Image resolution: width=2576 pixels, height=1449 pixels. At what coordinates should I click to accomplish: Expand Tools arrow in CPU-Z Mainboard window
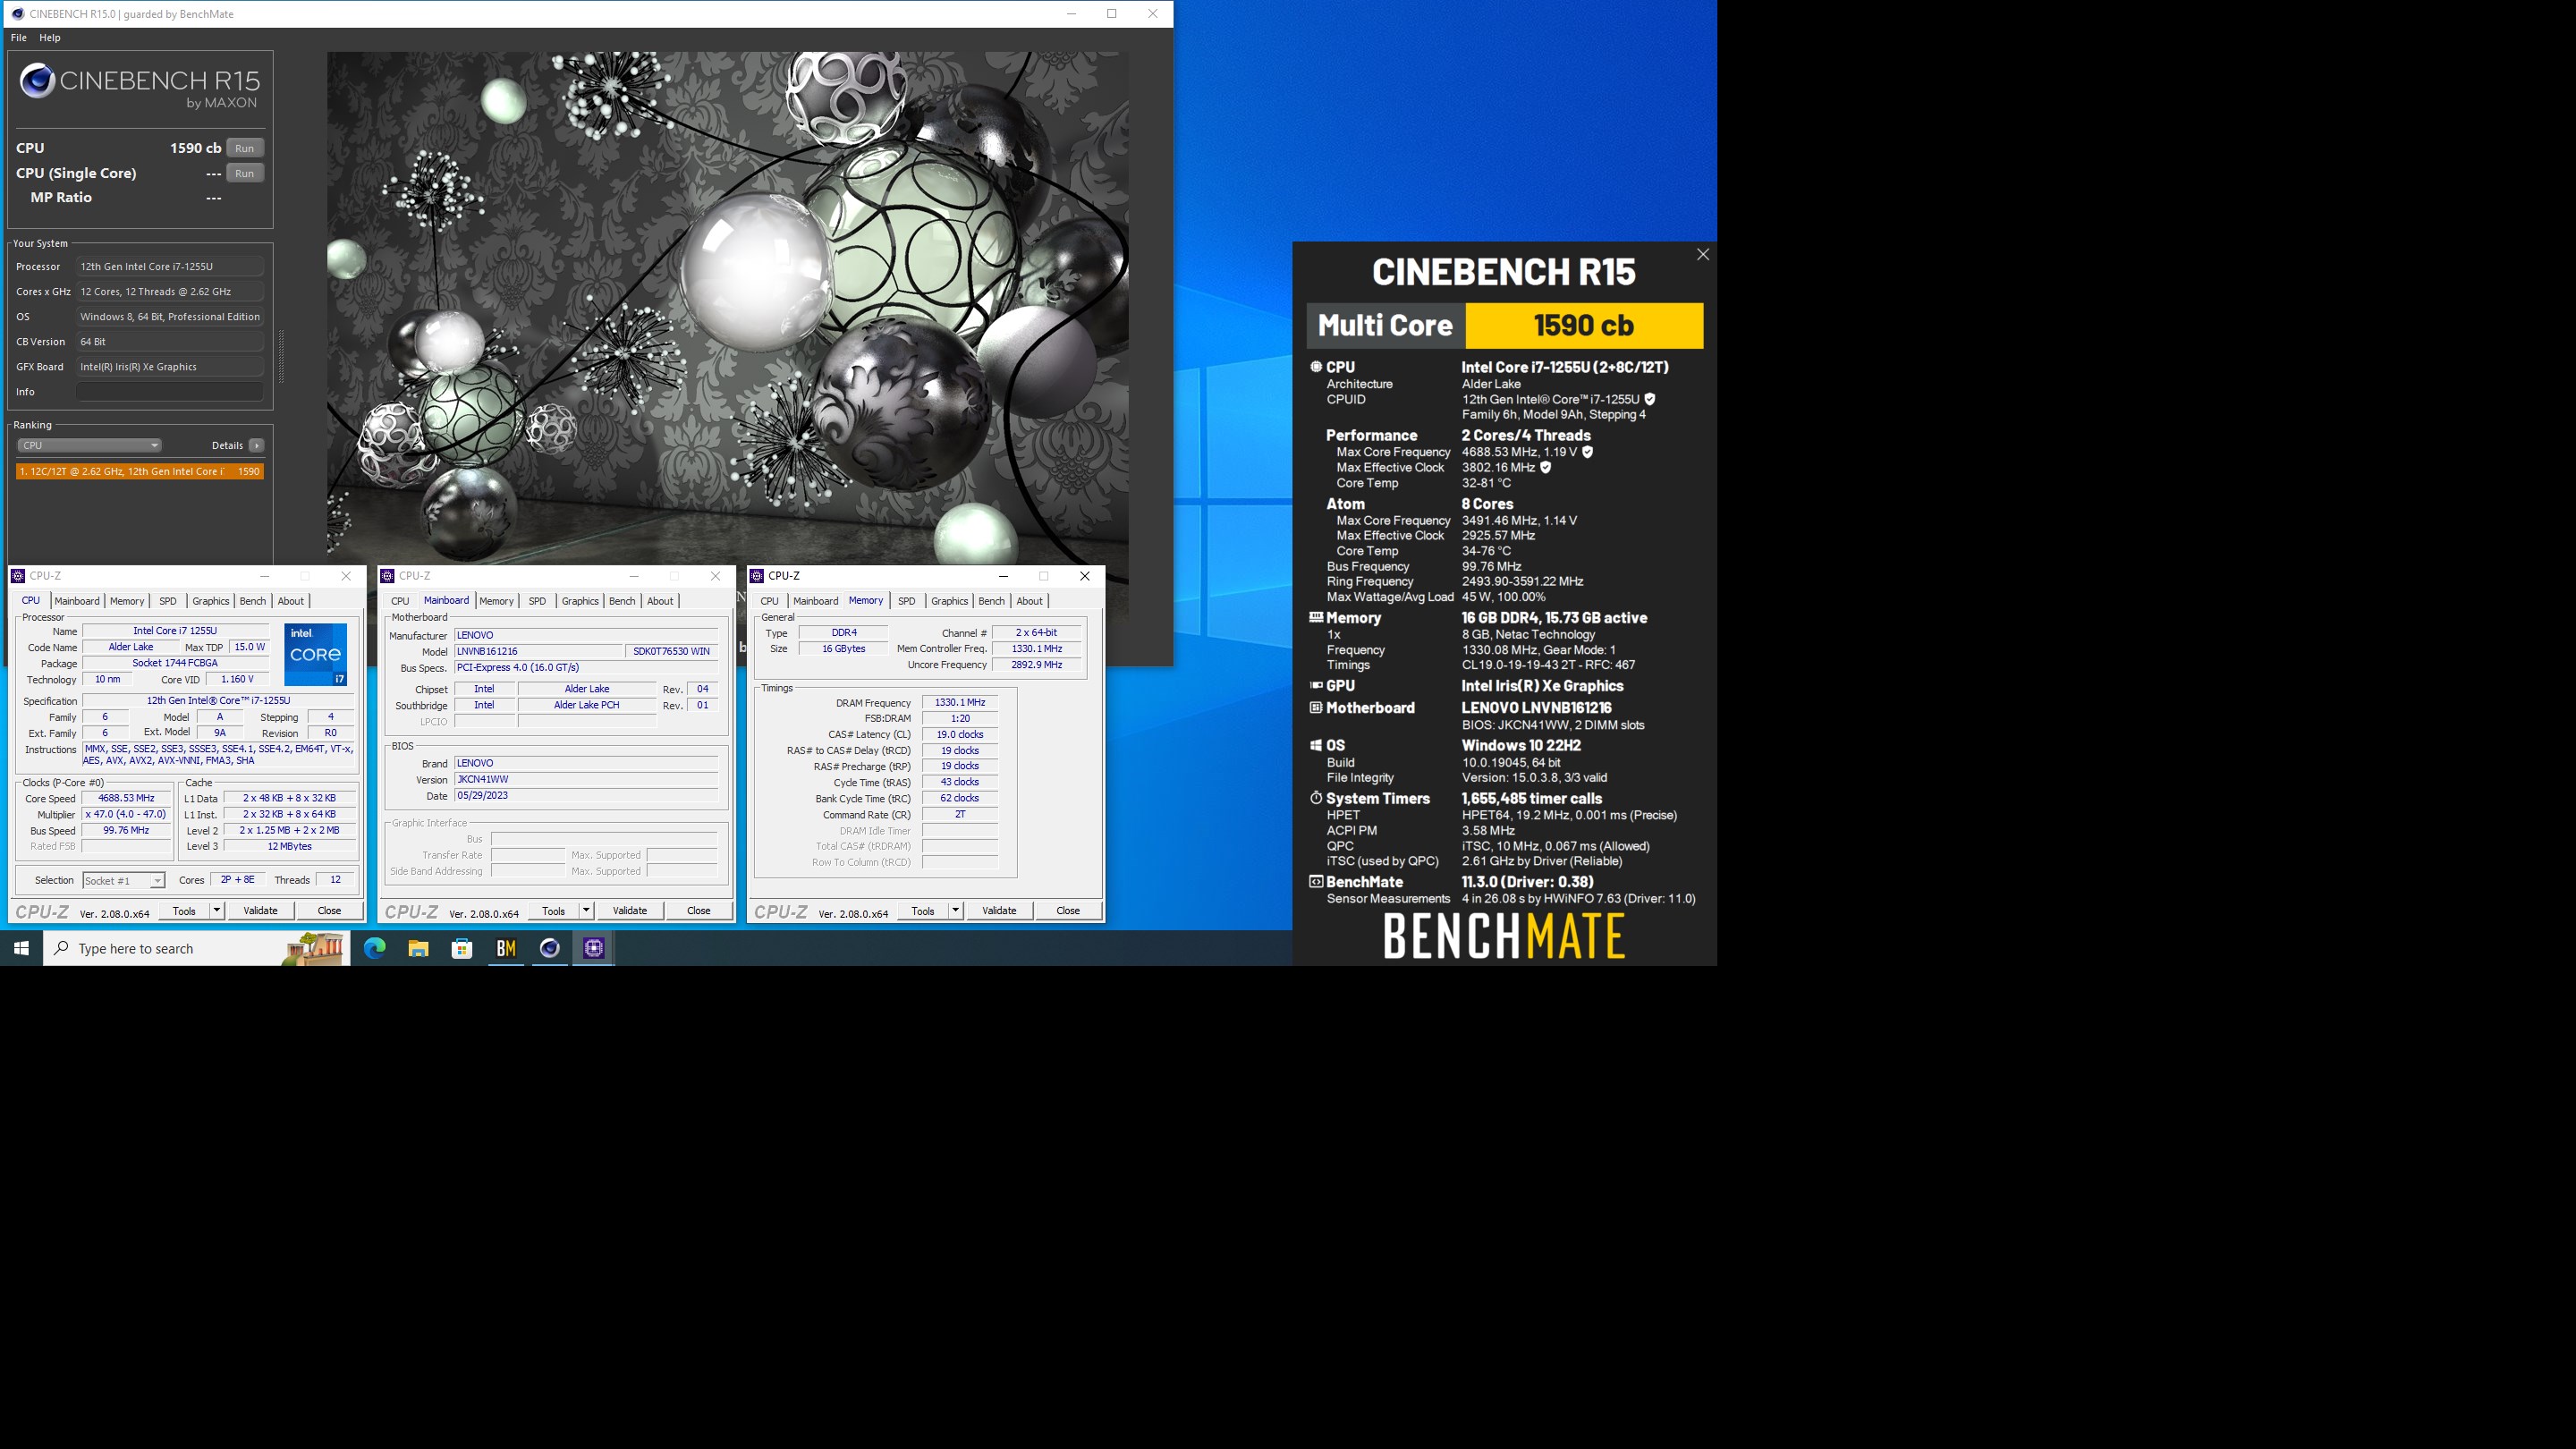pyautogui.click(x=586, y=911)
